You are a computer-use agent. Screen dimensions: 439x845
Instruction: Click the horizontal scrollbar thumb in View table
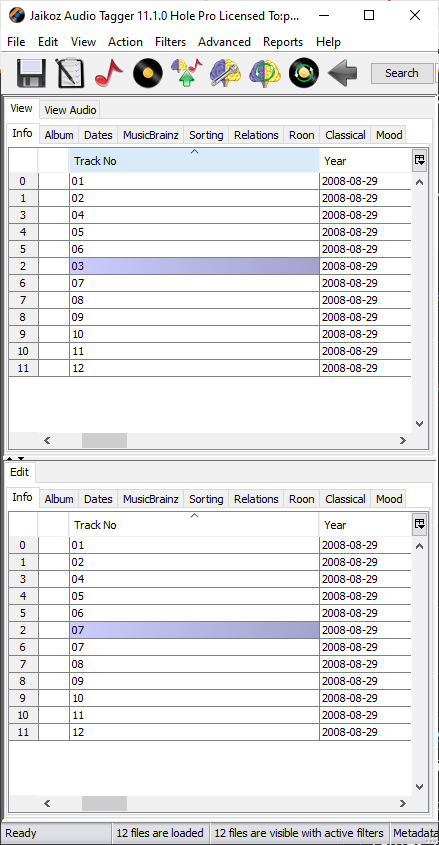point(104,440)
